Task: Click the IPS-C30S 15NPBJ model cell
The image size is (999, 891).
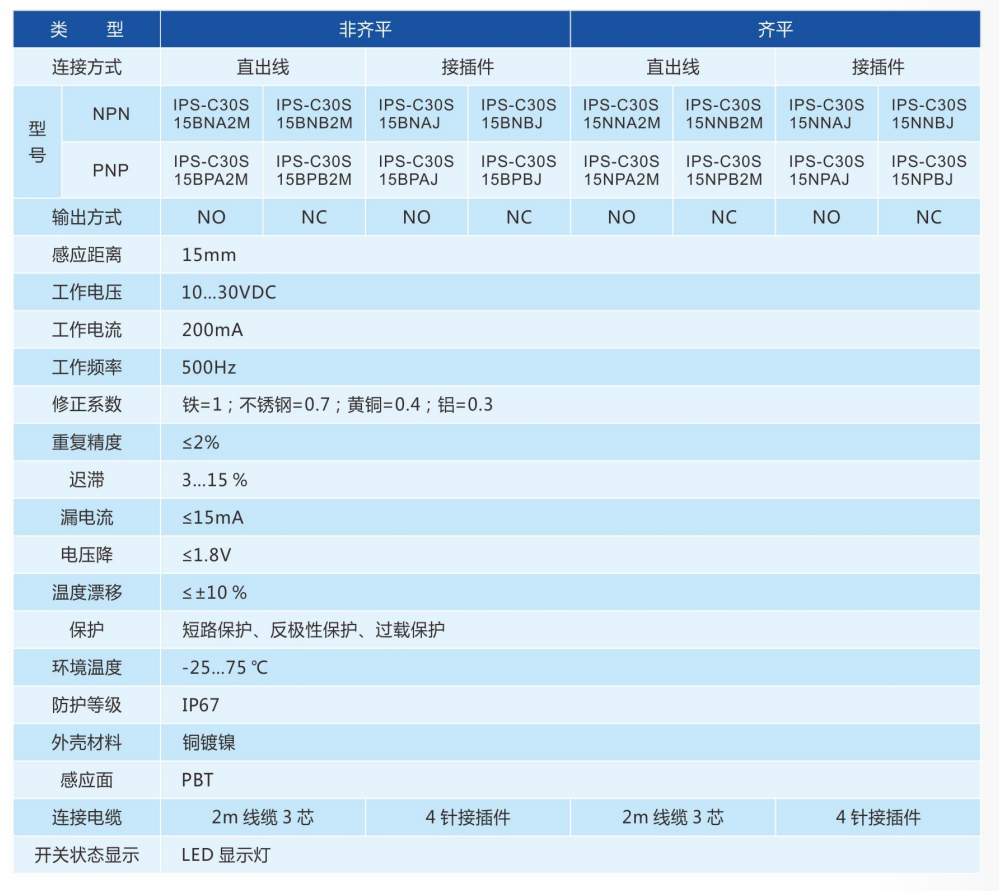Action: click(928, 170)
